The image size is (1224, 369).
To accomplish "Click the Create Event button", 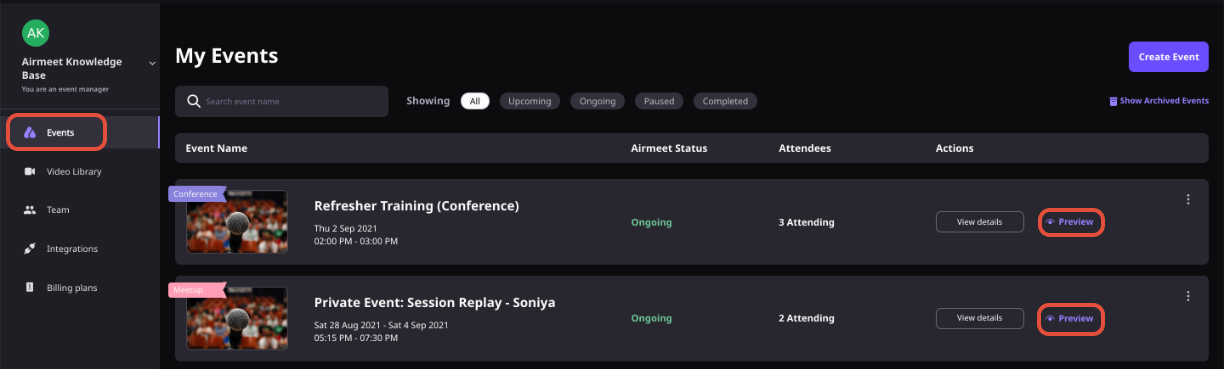I will pos(1168,57).
